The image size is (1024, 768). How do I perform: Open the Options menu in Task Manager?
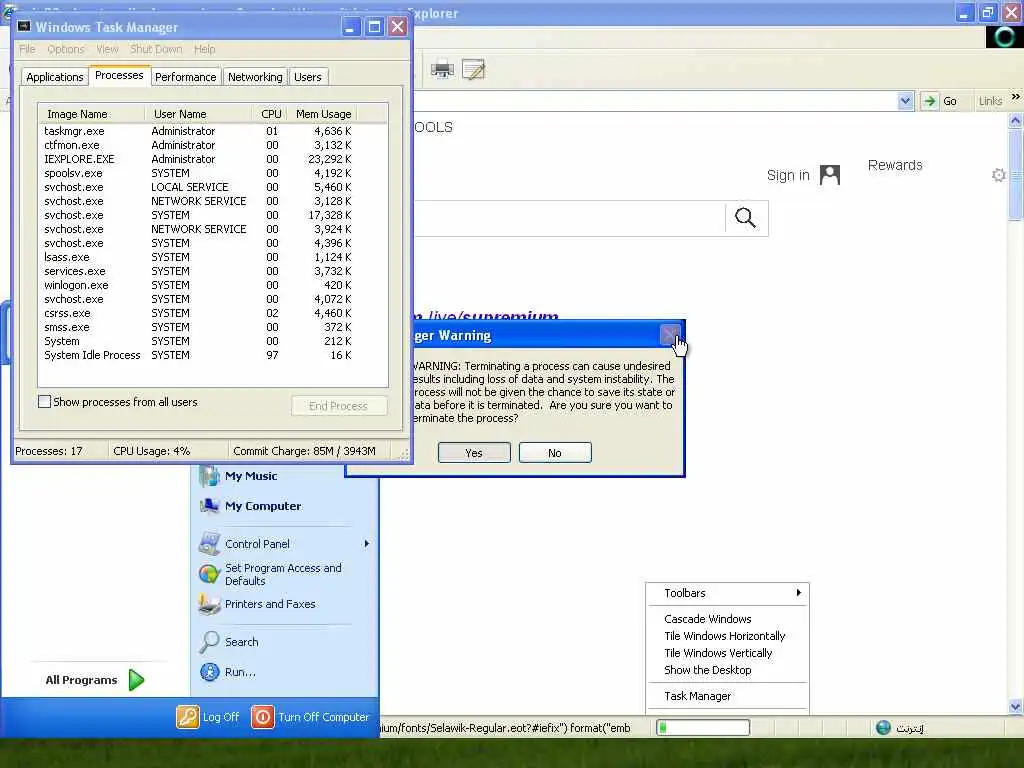coord(65,49)
